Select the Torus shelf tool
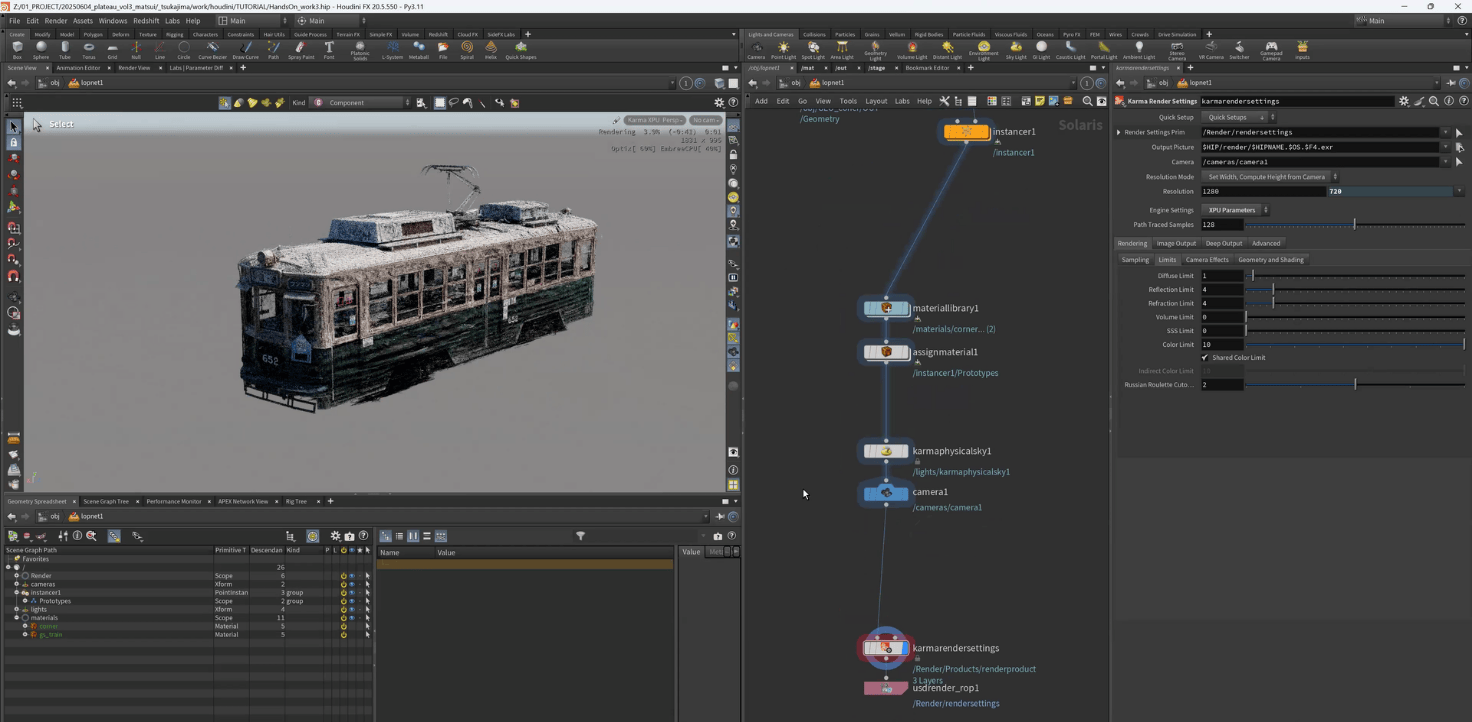 tap(89, 48)
